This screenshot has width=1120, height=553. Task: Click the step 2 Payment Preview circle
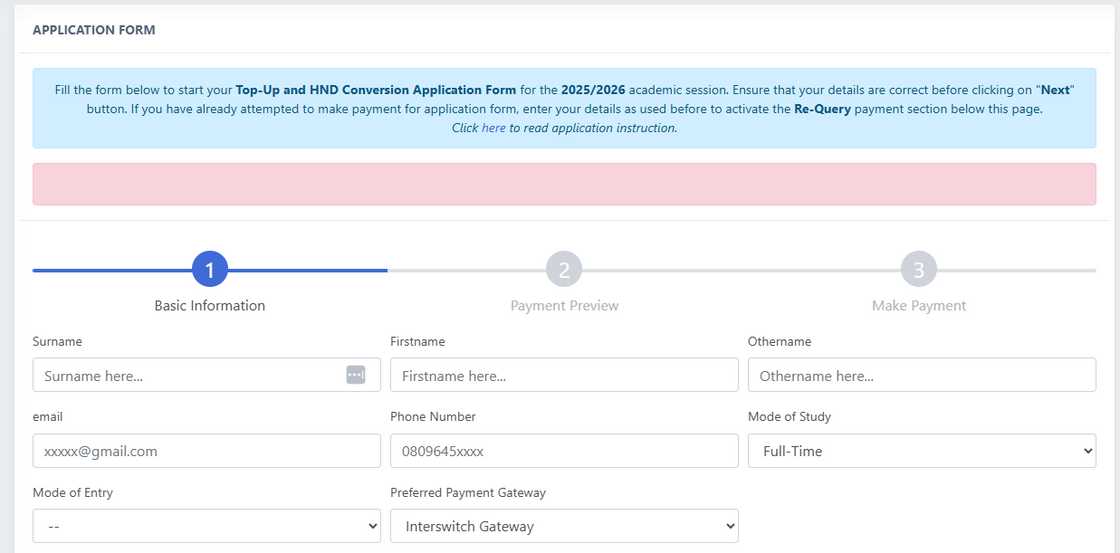(564, 270)
